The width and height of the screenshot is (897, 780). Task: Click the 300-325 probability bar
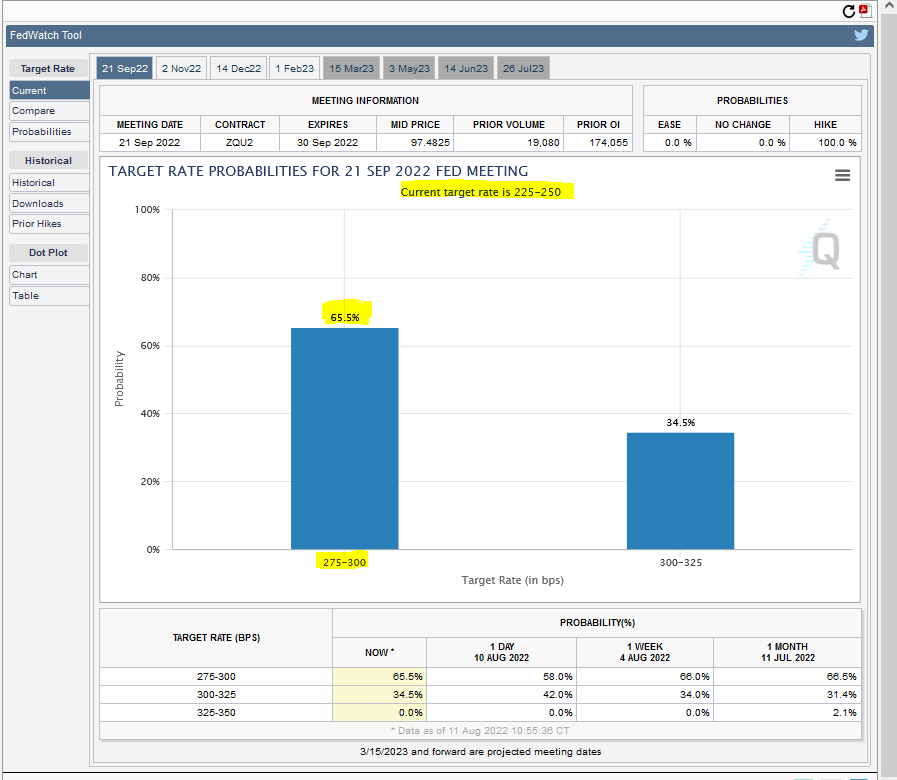680,491
